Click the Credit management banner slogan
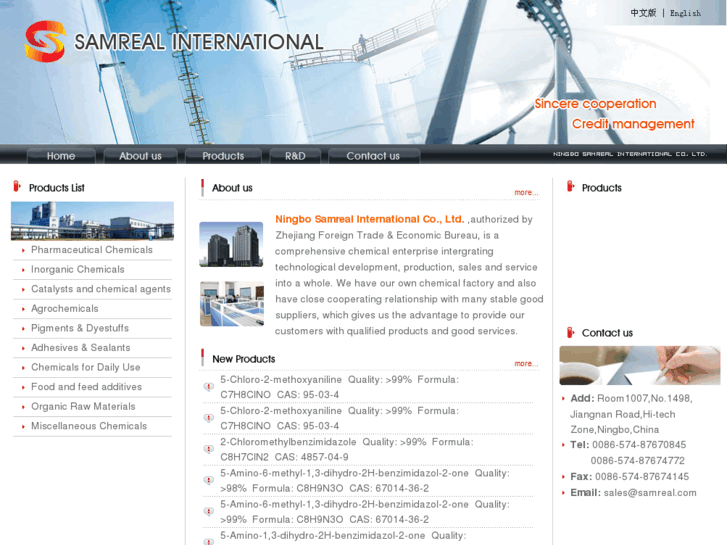This screenshot has height=545, width=727. [x=633, y=124]
